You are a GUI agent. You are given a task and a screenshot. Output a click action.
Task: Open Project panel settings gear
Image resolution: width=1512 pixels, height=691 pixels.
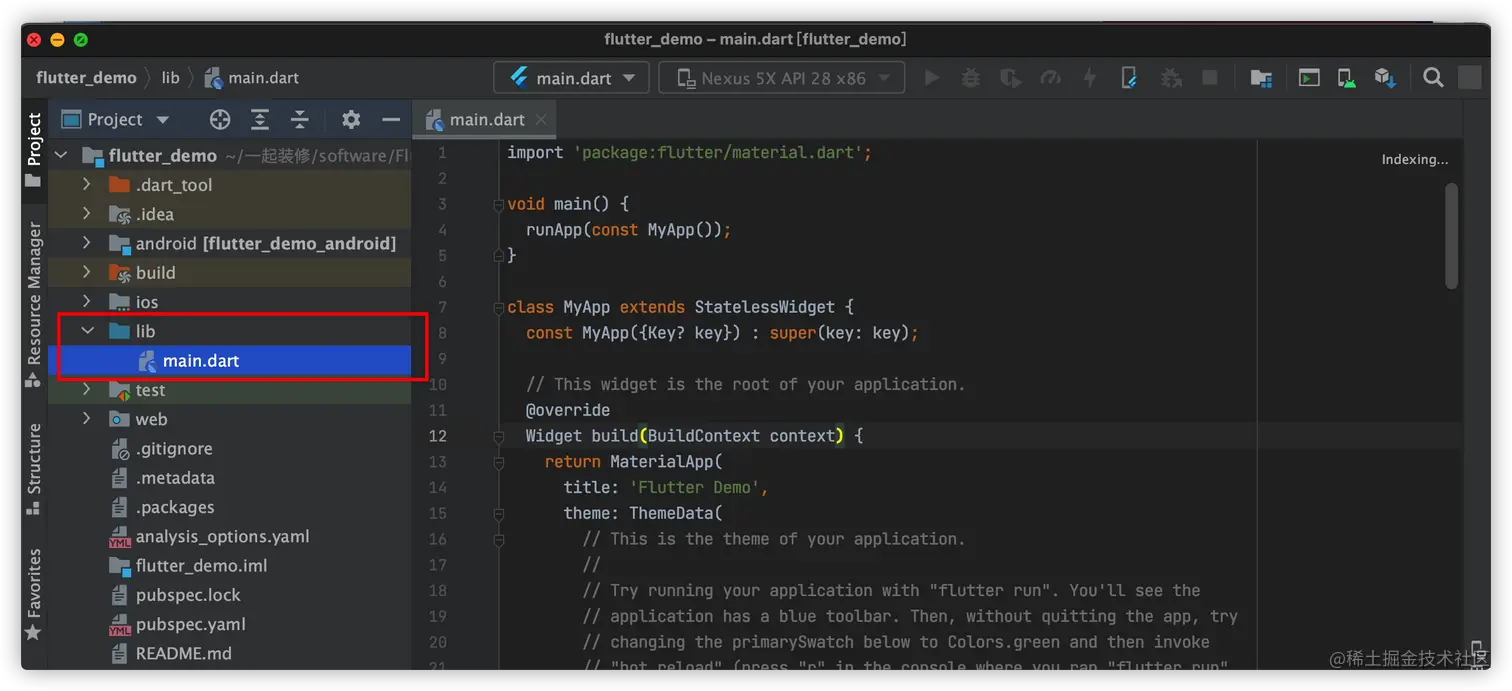(351, 120)
